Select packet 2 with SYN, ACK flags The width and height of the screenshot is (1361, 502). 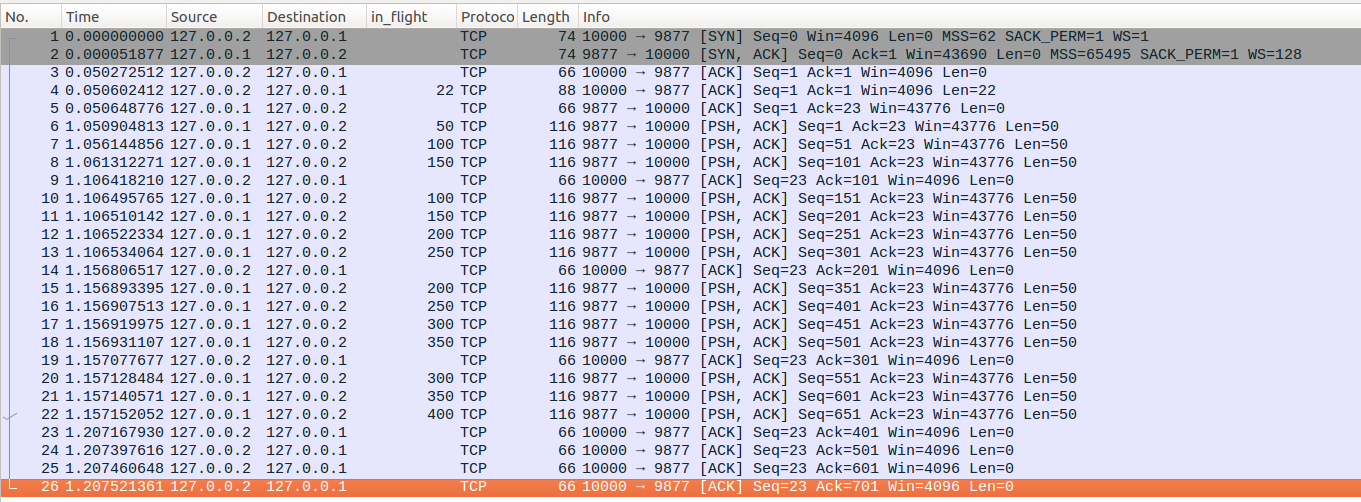pos(680,55)
